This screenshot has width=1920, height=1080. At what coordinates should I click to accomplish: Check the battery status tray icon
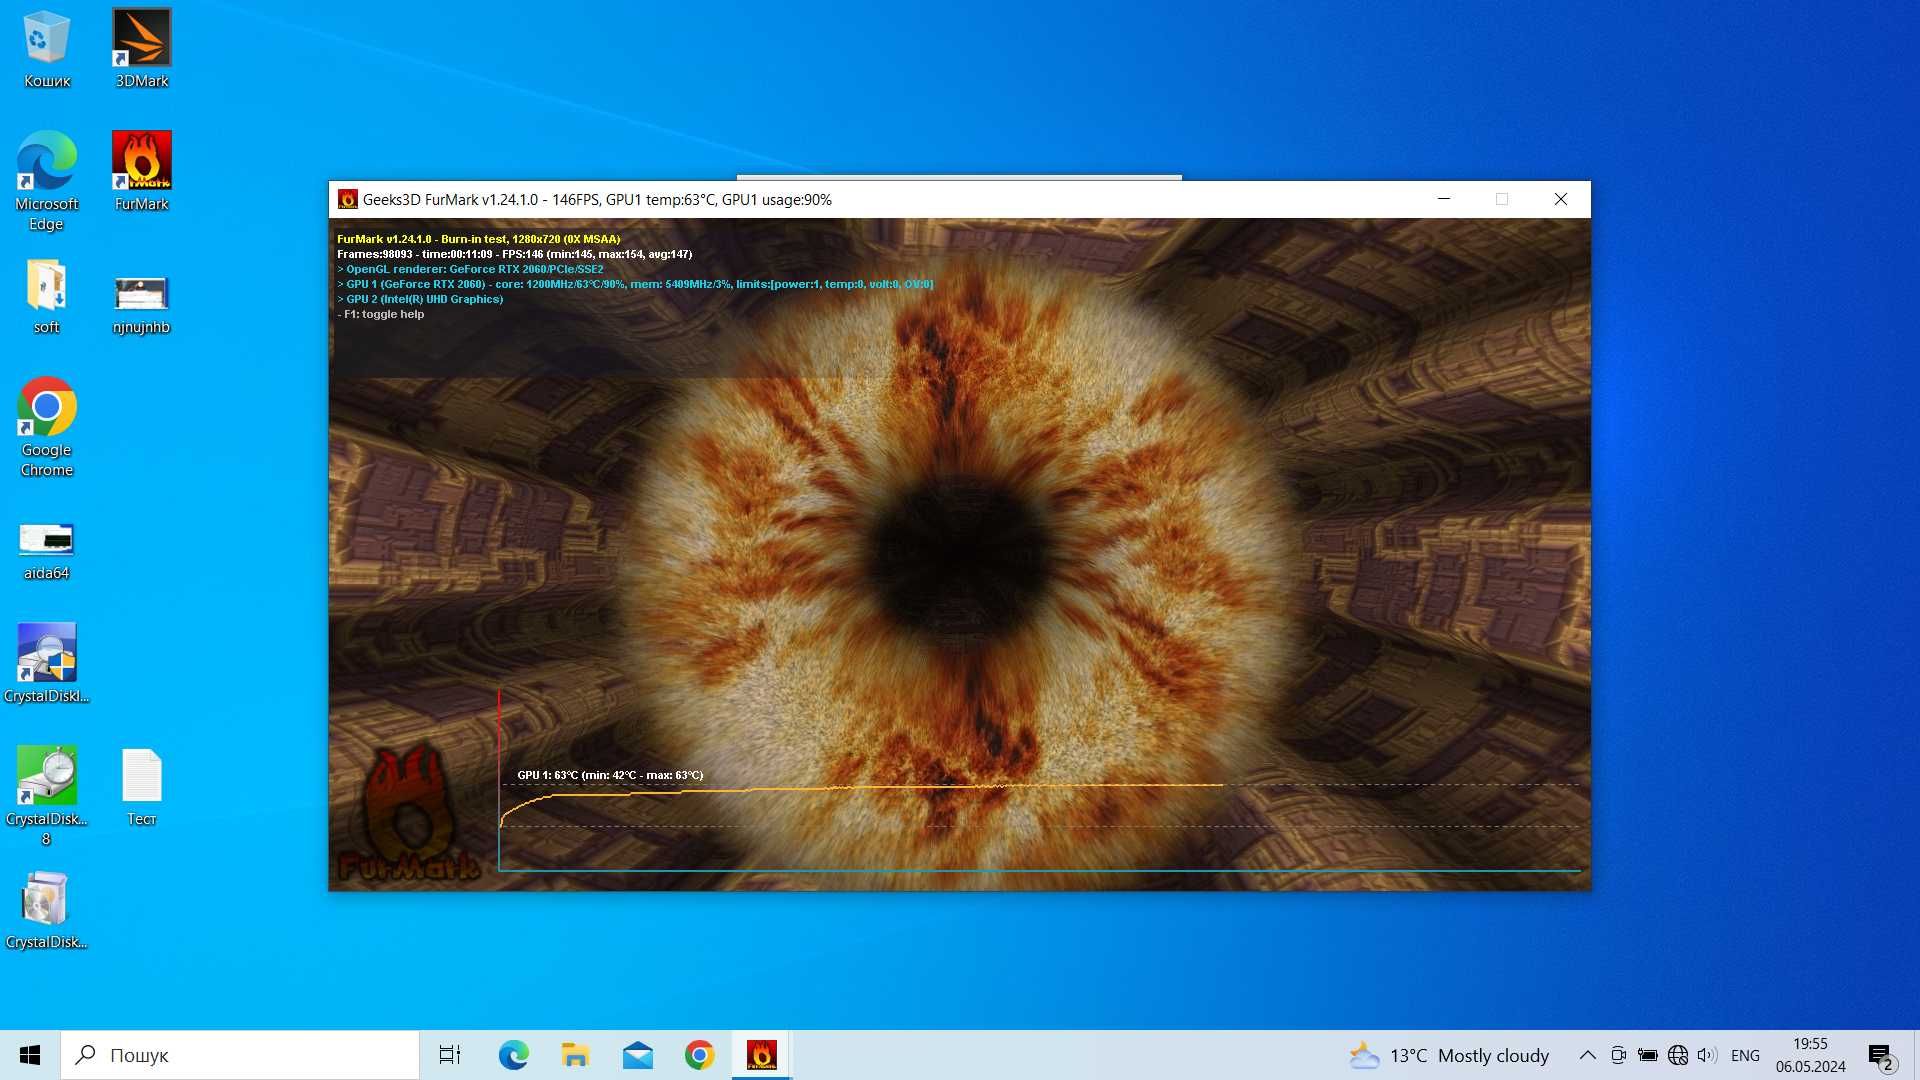[x=1648, y=1055]
